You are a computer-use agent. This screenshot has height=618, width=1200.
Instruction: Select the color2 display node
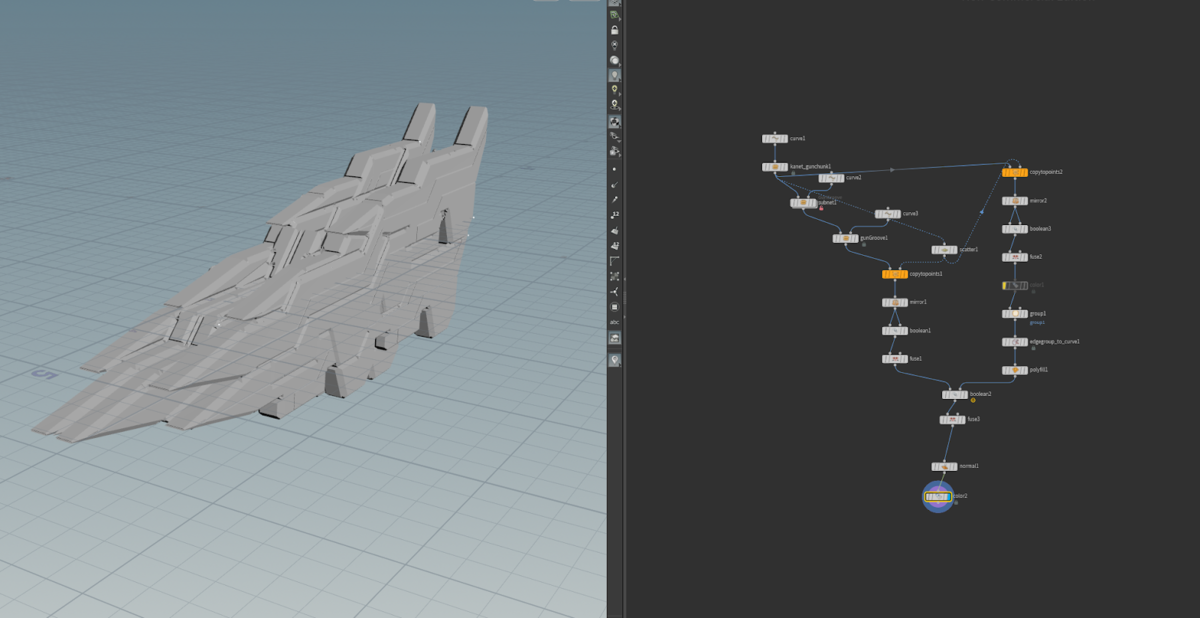click(x=938, y=496)
